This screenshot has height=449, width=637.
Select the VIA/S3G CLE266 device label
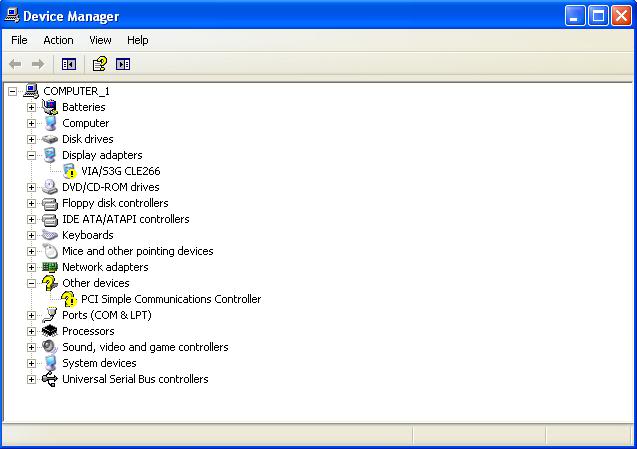click(121, 171)
